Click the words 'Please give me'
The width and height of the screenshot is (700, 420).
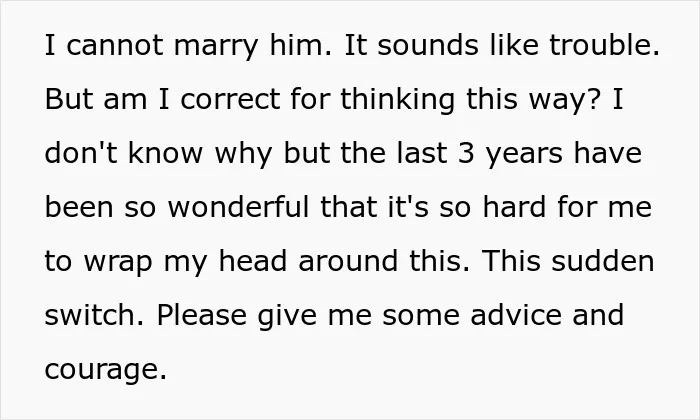264,317
